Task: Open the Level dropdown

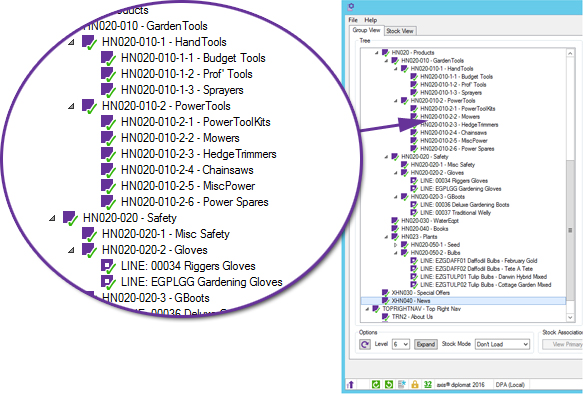Action: (401, 345)
